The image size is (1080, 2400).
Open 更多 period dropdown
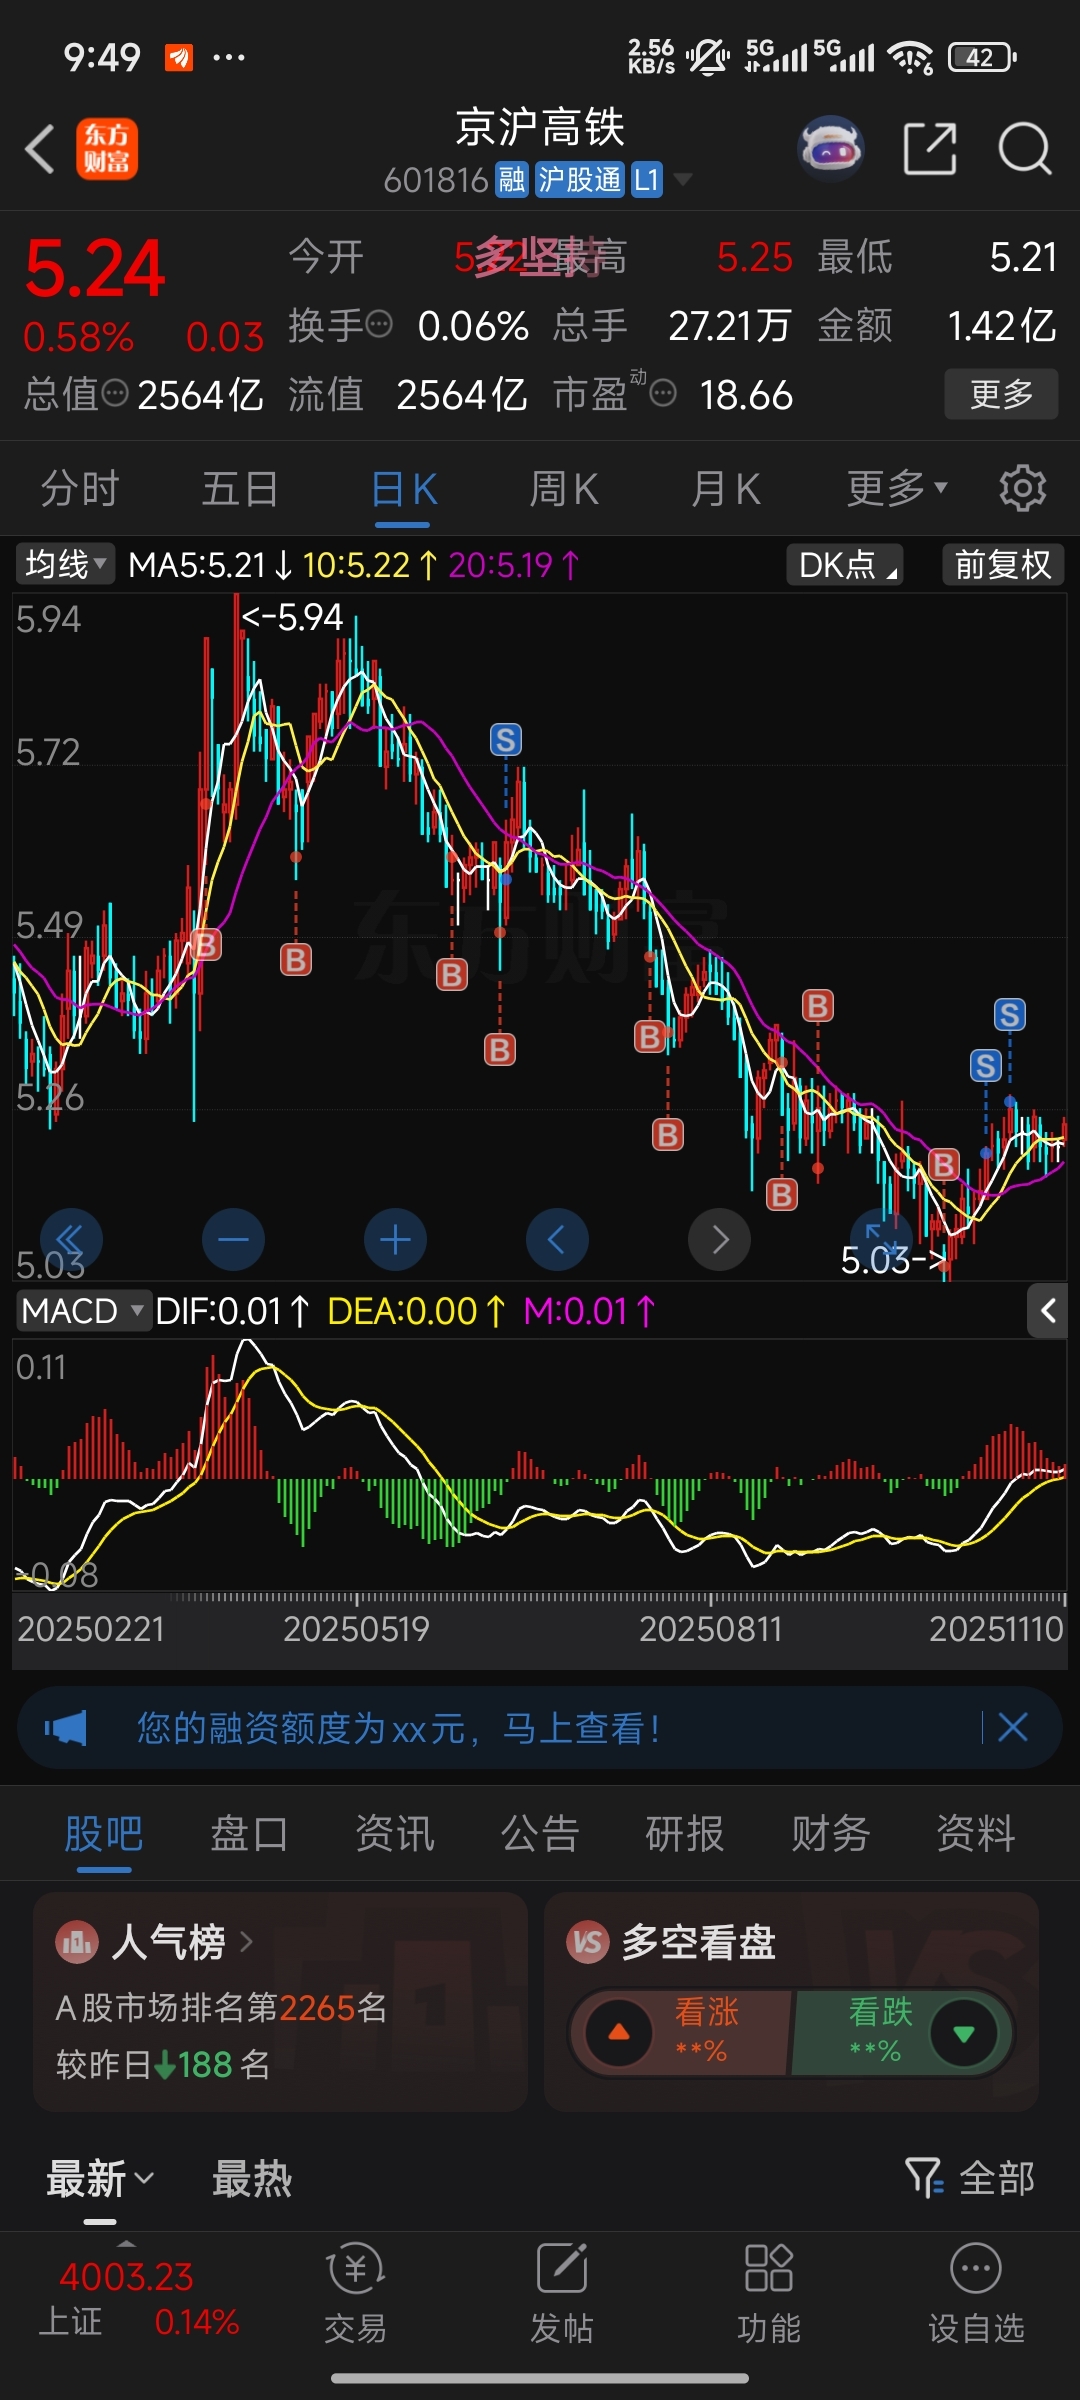pyautogui.click(x=897, y=488)
